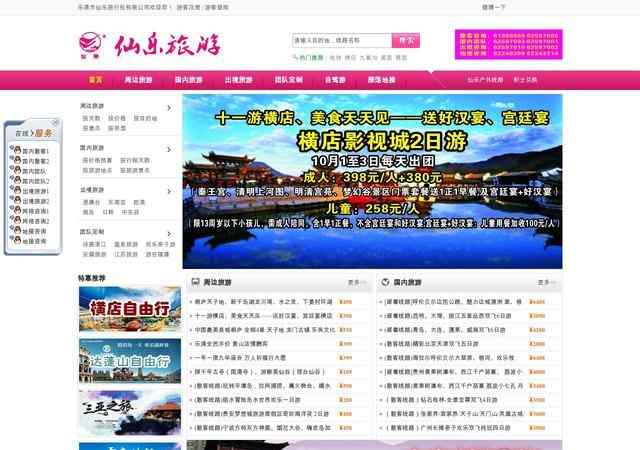Open the 东南亚 link under 出境旅游
This screenshot has height=450, width=640.
(x=117, y=202)
